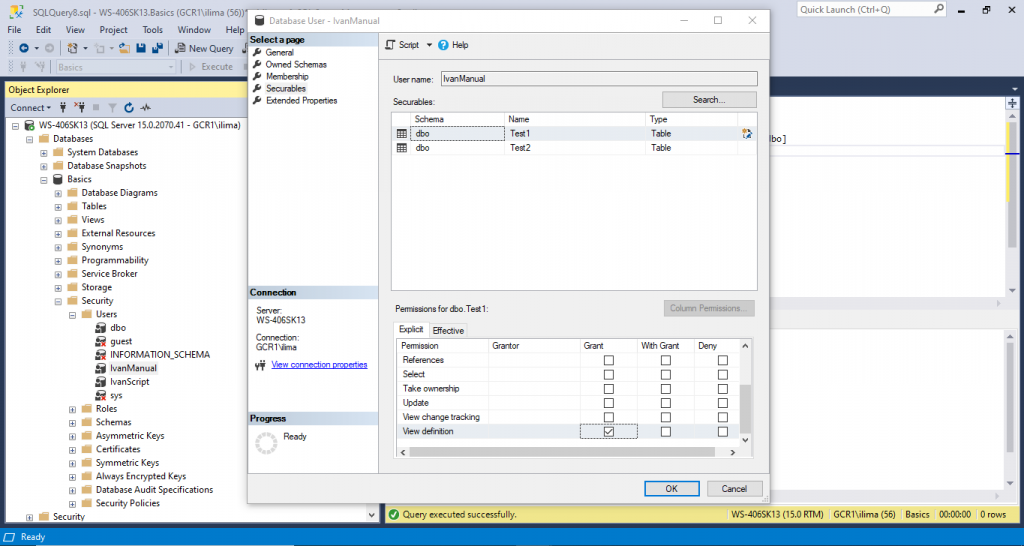Viewport: 1024px width, 546px height.
Task: Expand the Tables folder
Action: pos(58,206)
